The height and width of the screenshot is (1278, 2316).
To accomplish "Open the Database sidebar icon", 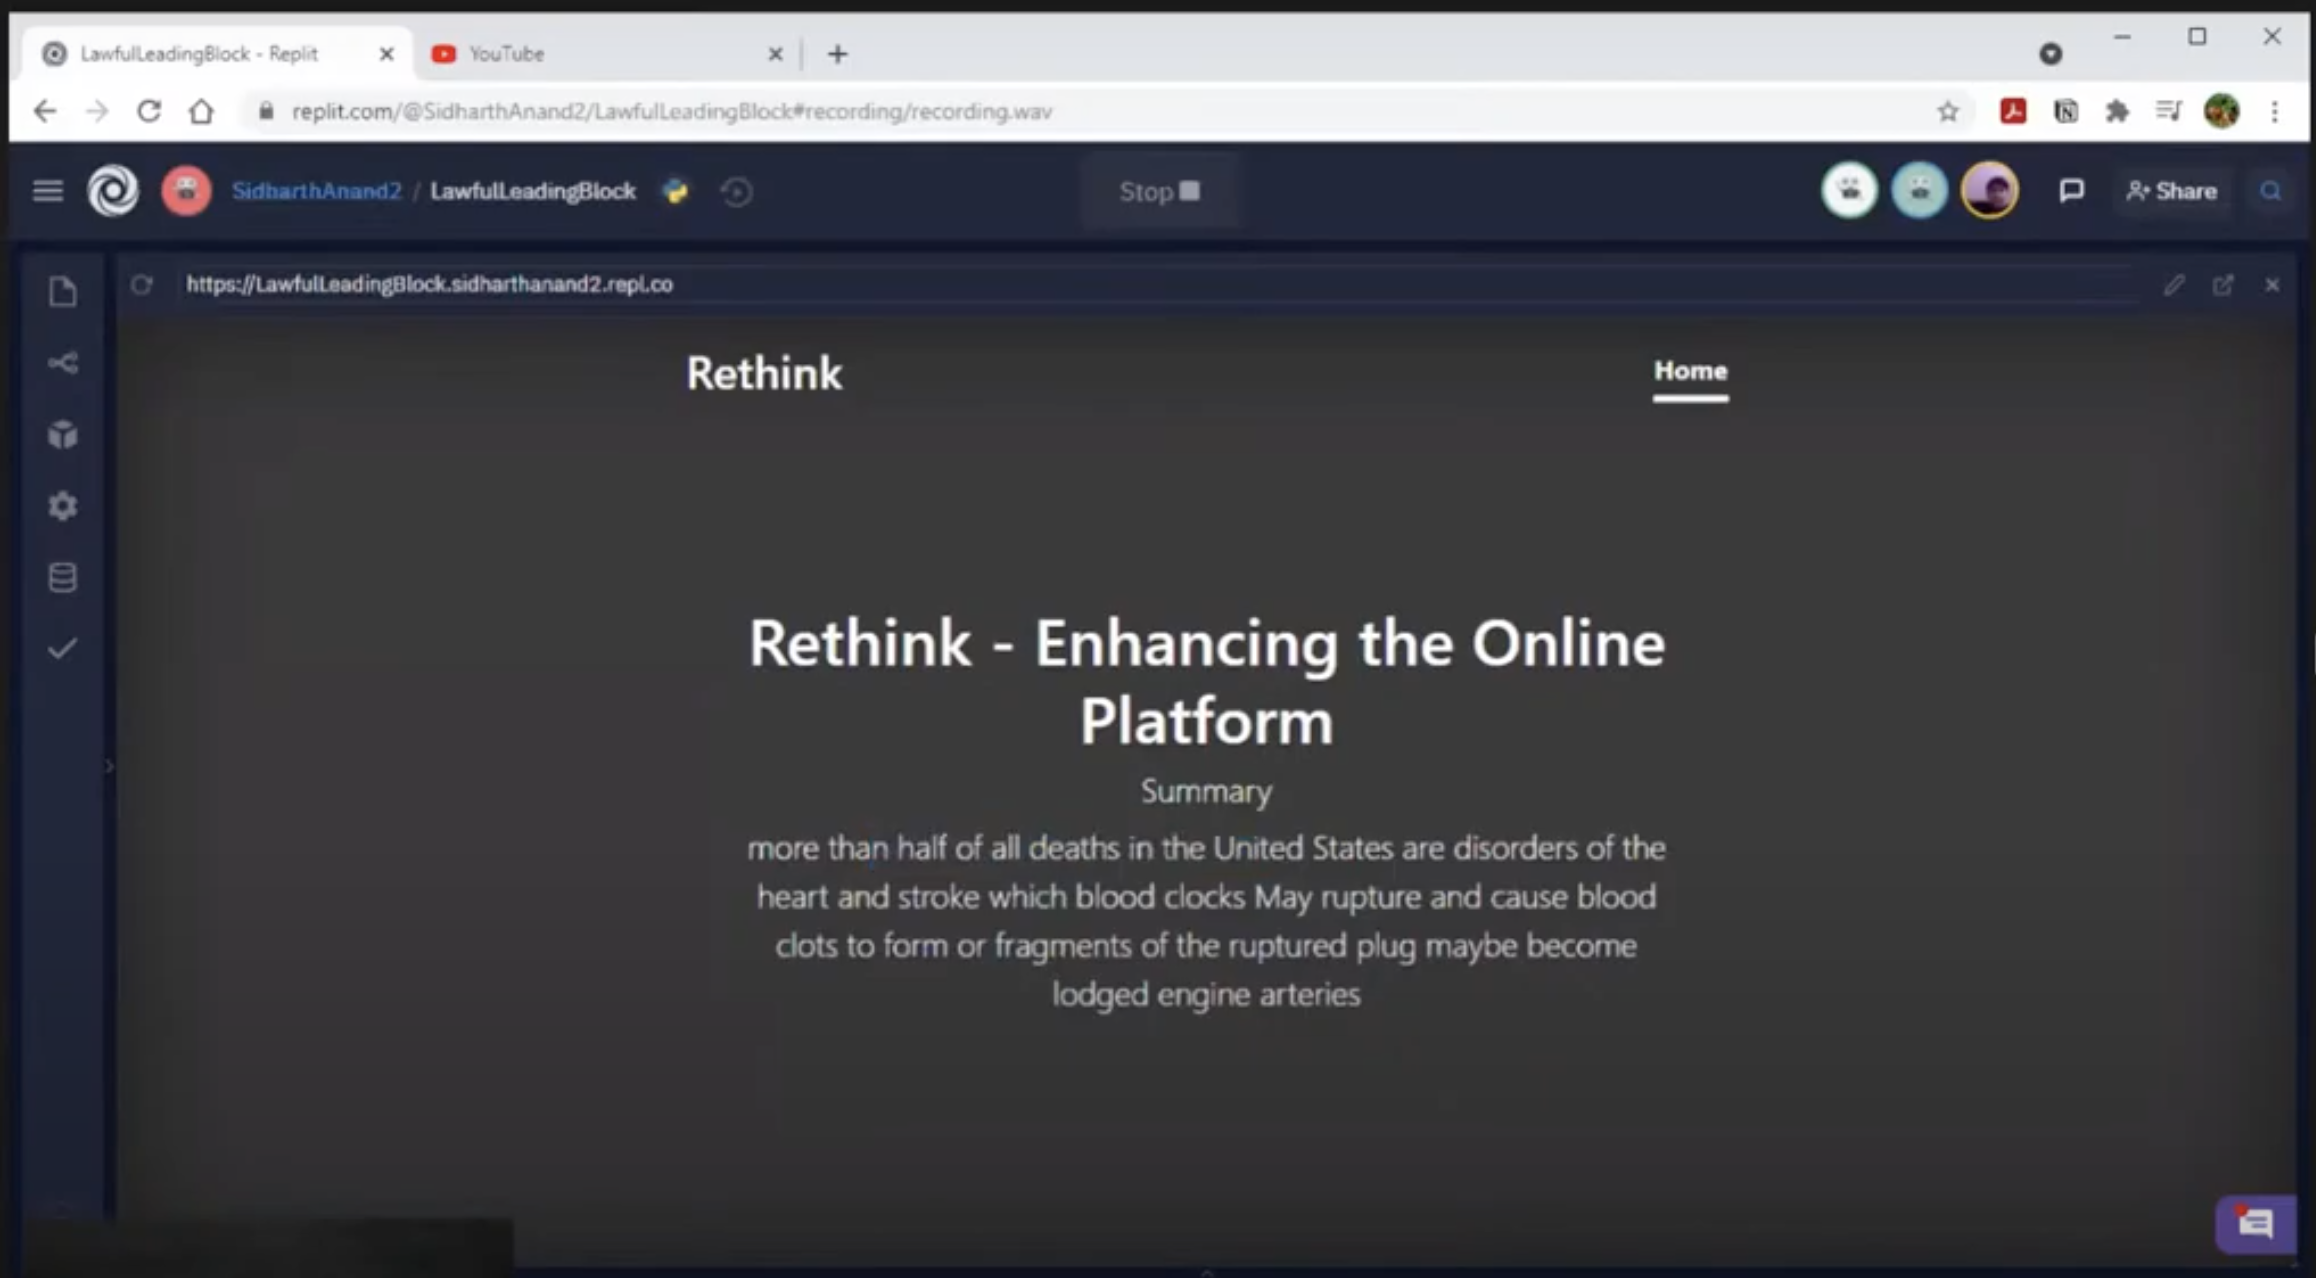I will (x=62, y=577).
